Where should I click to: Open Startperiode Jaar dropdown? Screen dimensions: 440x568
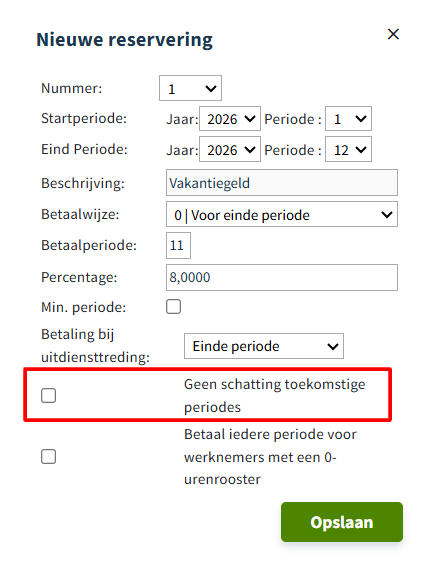(x=230, y=118)
